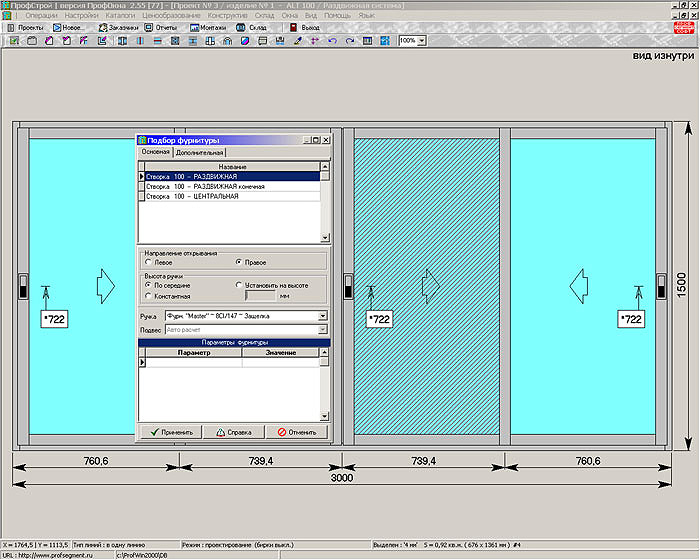This screenshot has width=700, height=560.
Task: Click the Применить button
Action: 169,432
